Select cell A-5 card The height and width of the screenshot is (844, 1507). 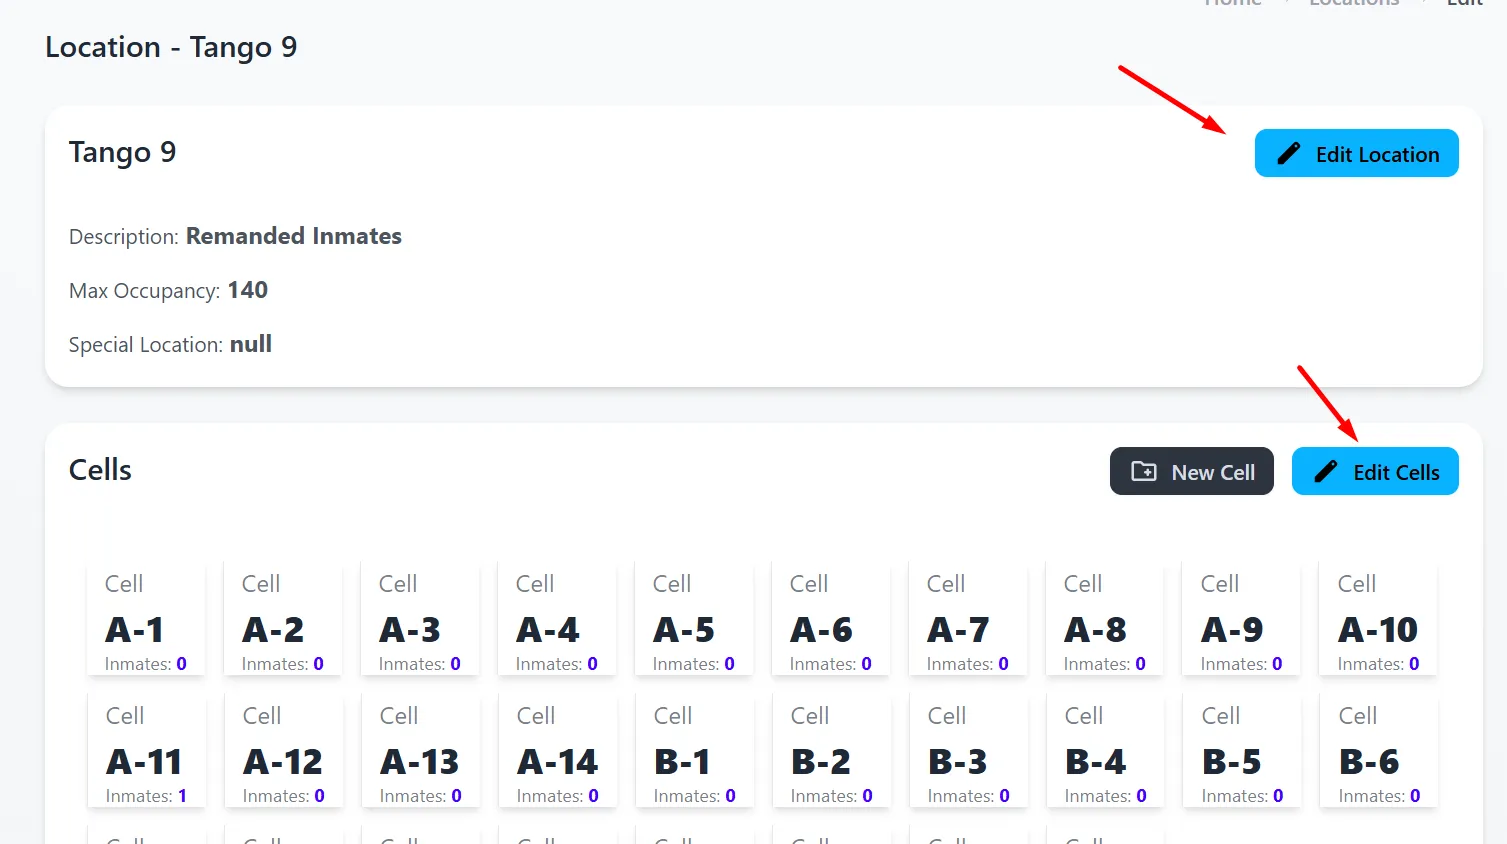(694, 620)
